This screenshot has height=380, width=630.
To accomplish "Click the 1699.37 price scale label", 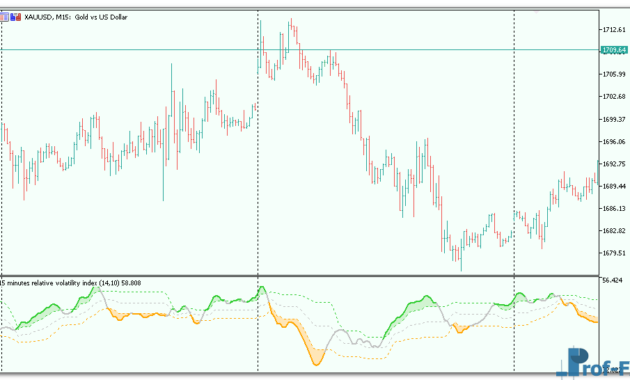I will [x=614, y=119].
